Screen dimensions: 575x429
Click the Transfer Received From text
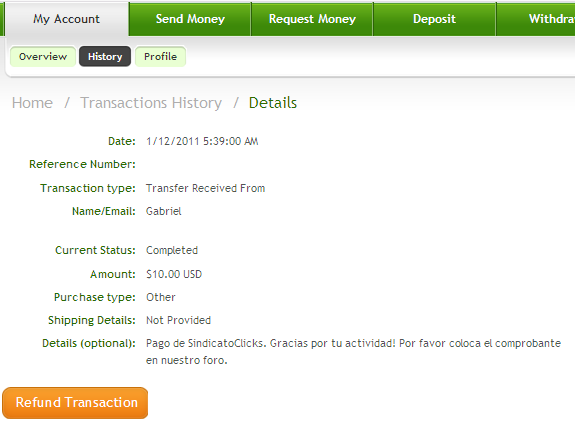coord(205,188)
